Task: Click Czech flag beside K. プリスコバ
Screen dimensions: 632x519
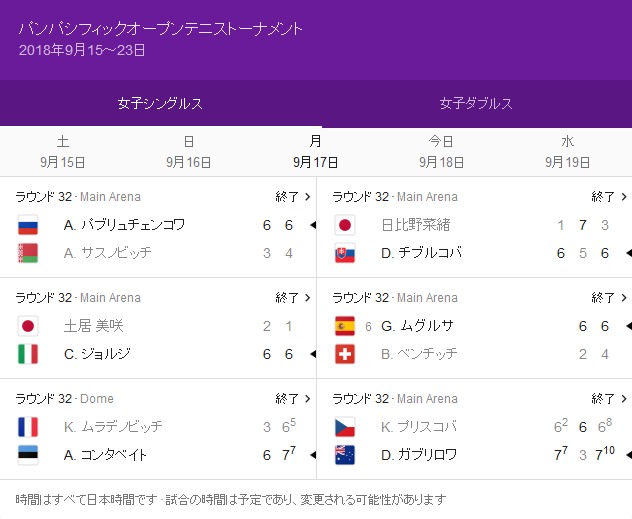Action: [x=345, y=427]
